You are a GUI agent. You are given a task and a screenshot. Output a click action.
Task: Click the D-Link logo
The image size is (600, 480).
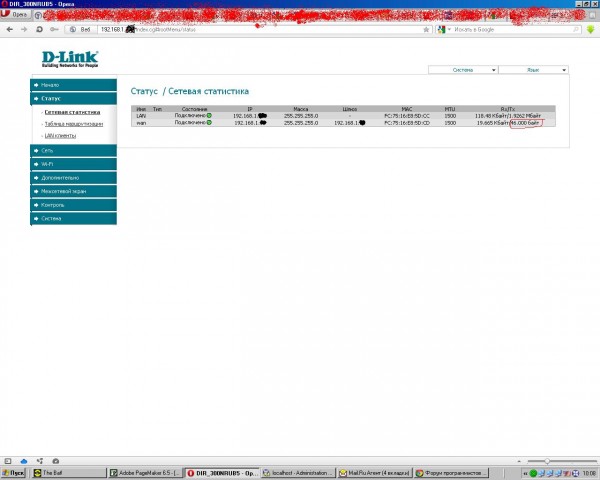[x=70, y=59]
